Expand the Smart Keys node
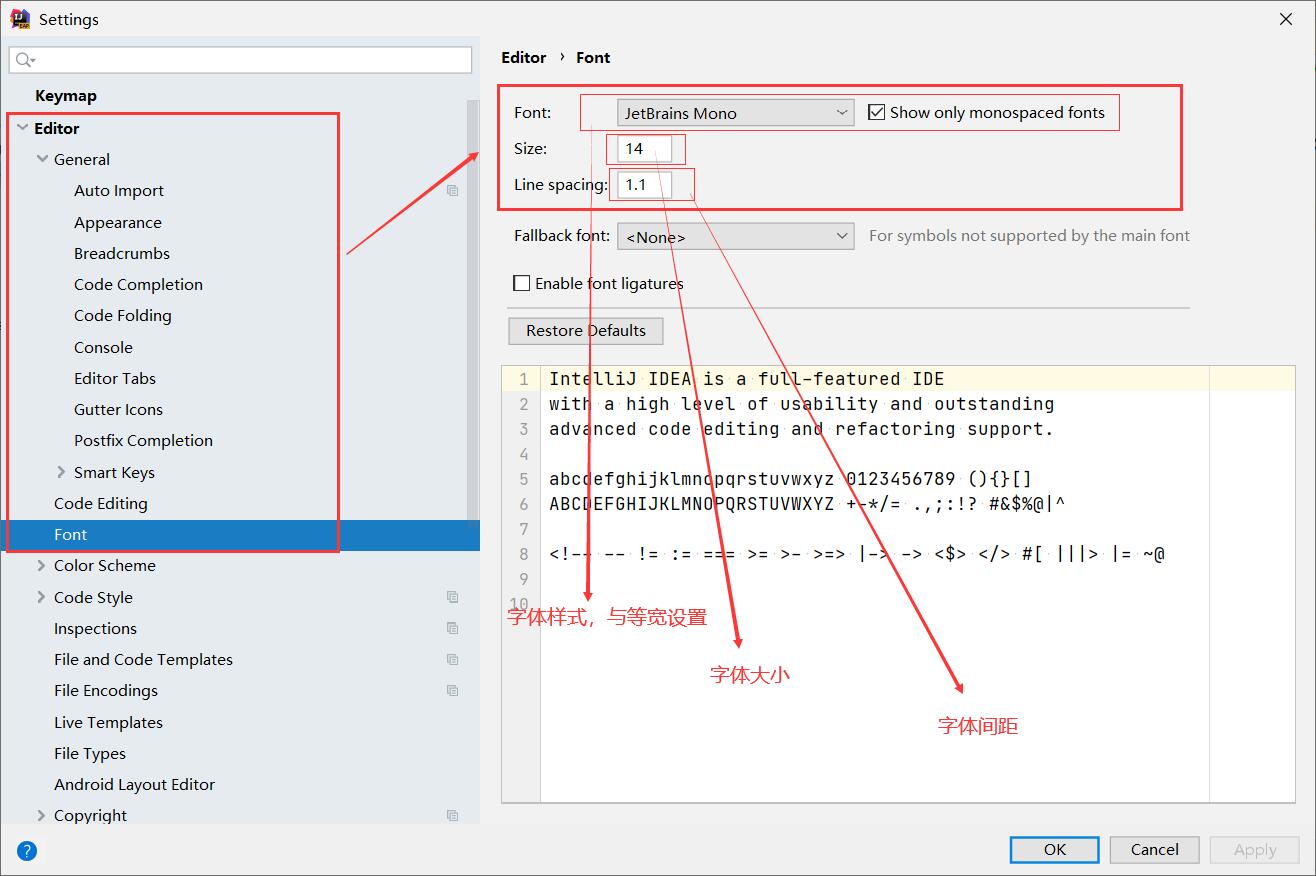1316x876 pixels. [x=61, y=472]
